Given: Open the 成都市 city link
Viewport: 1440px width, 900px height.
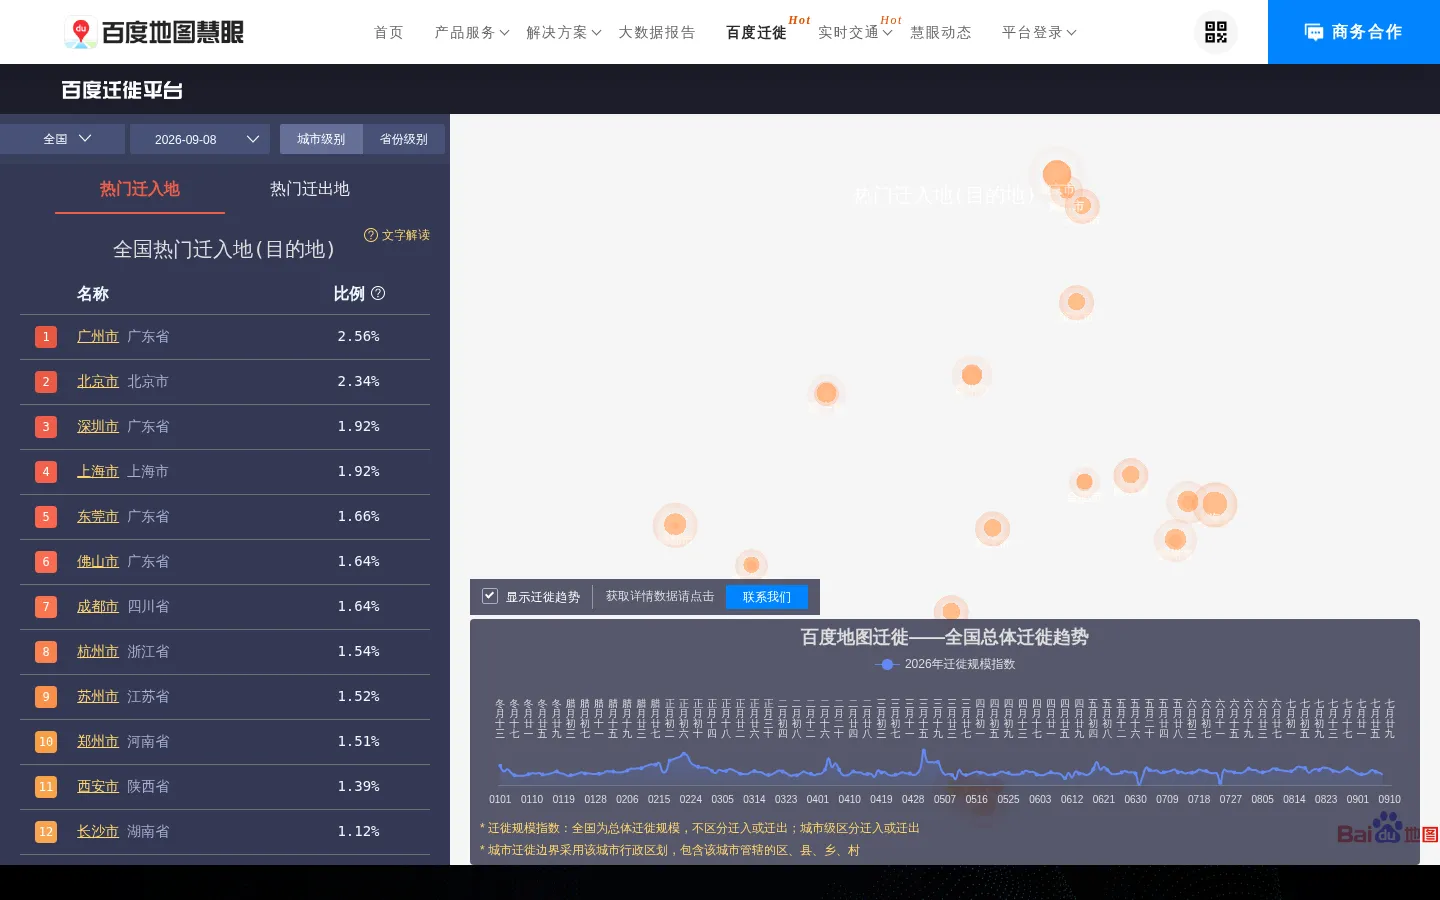Looking at the screenshot, I should [98, 607].
